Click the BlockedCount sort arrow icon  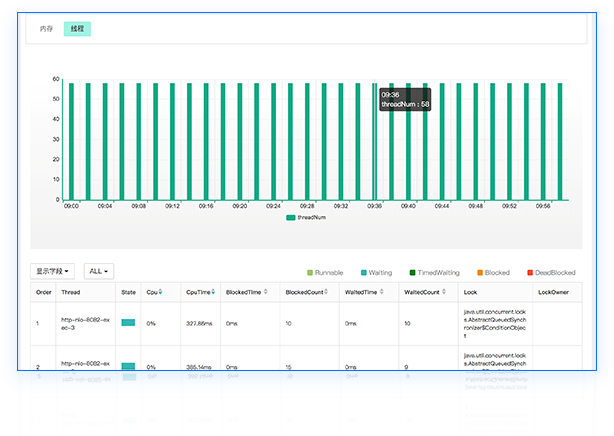(x=326, y=292)
